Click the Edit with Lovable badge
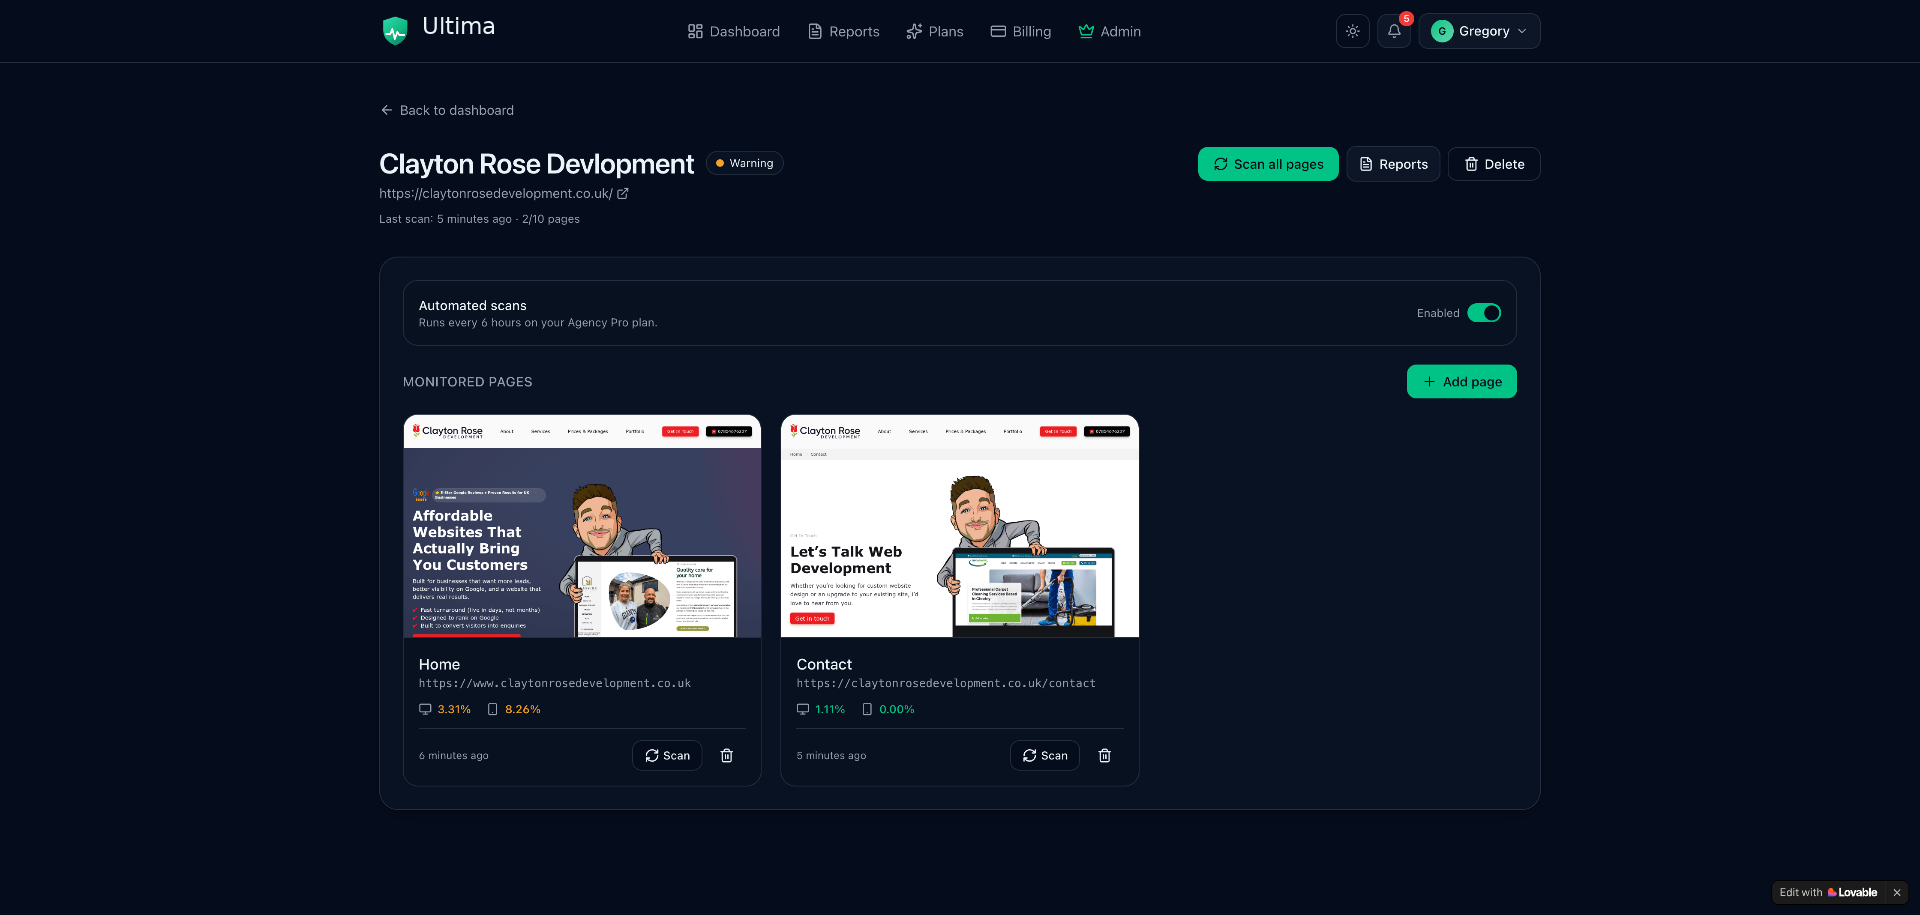Screen dimensions: 1920x915 pyautogui.click(x=1828, y=893)
